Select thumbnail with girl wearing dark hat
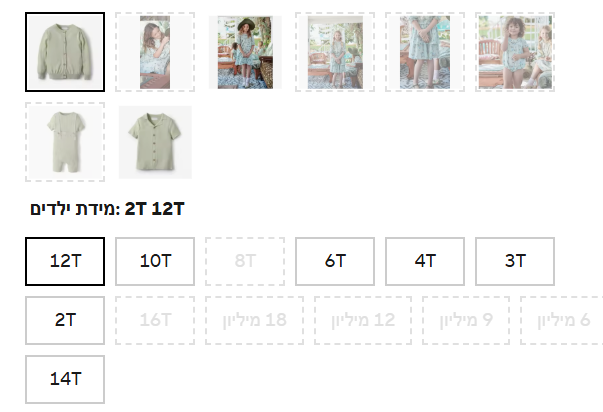 click(245, 52)
